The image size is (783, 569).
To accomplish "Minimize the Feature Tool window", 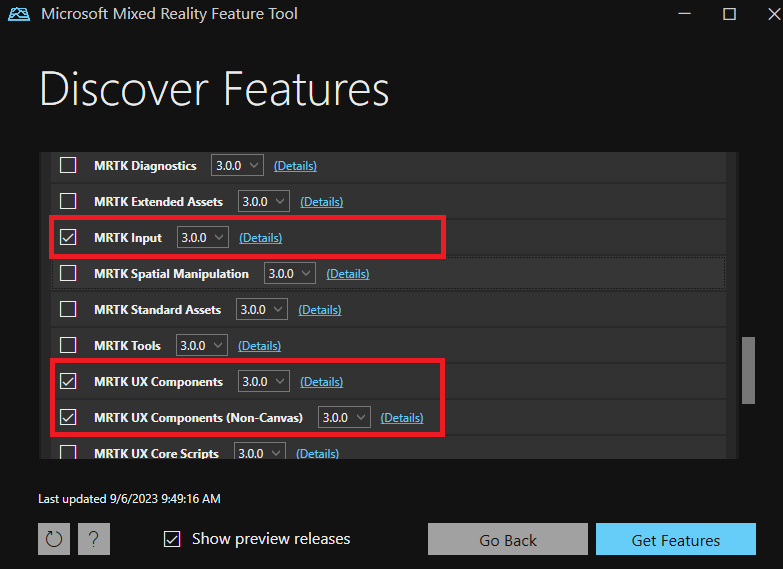I will coord(685,14).
